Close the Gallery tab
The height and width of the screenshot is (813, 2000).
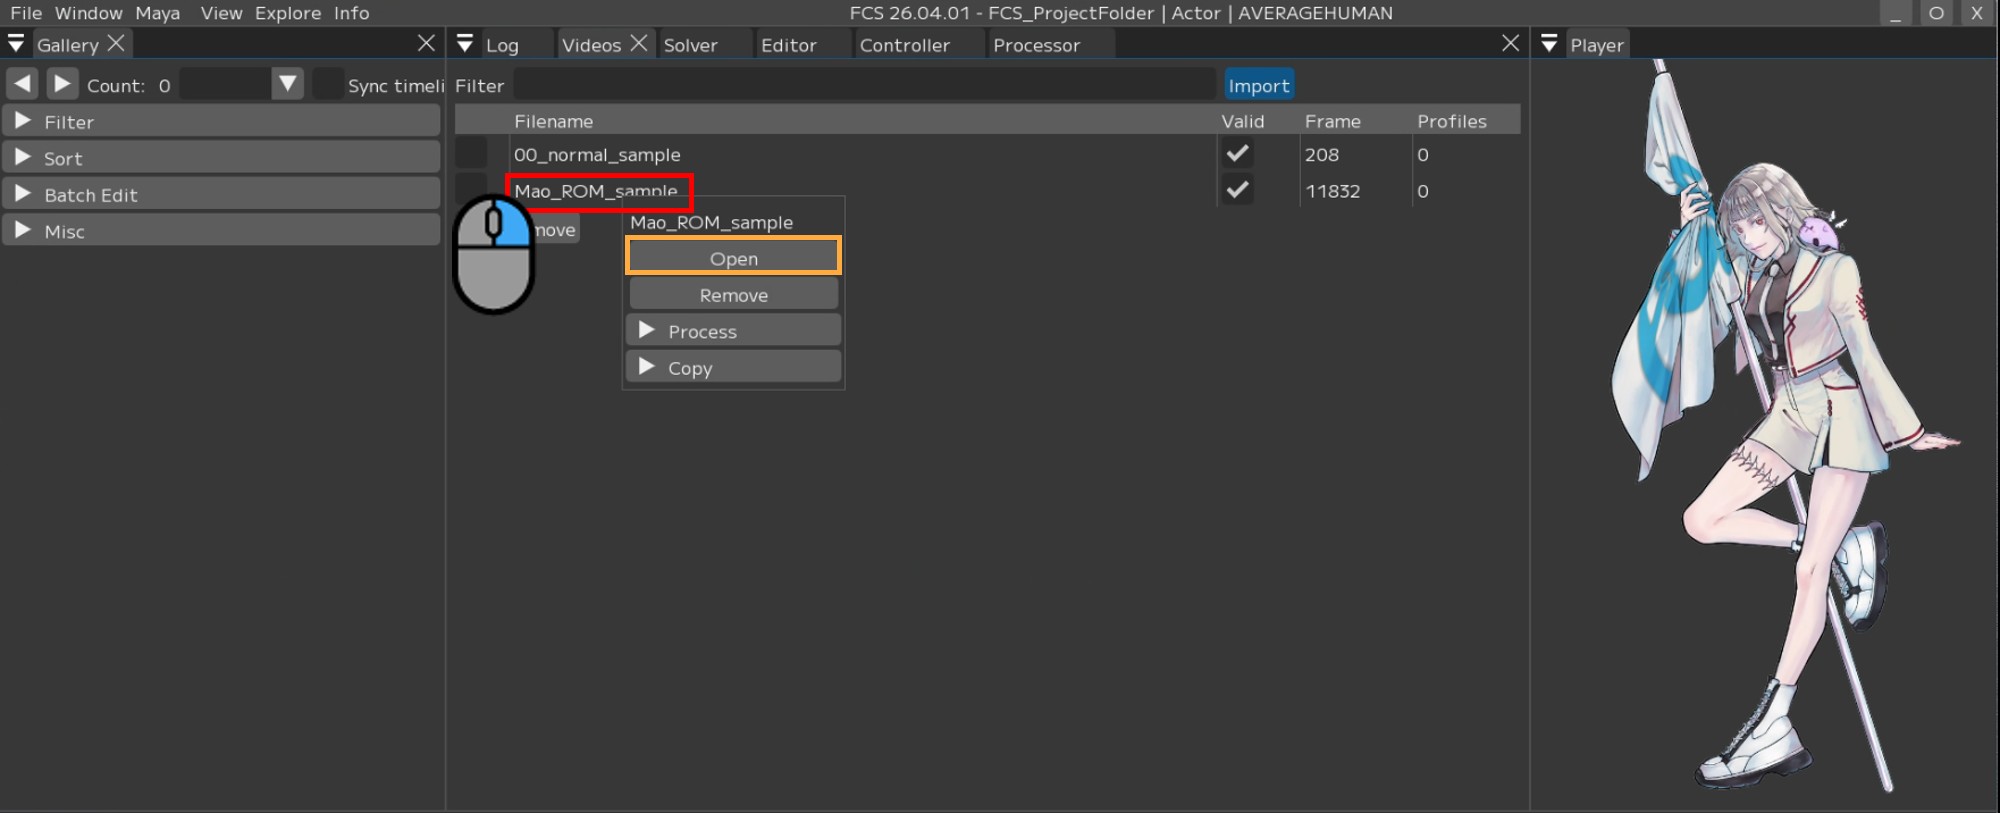pyautogui.click(x=116, y=44)
